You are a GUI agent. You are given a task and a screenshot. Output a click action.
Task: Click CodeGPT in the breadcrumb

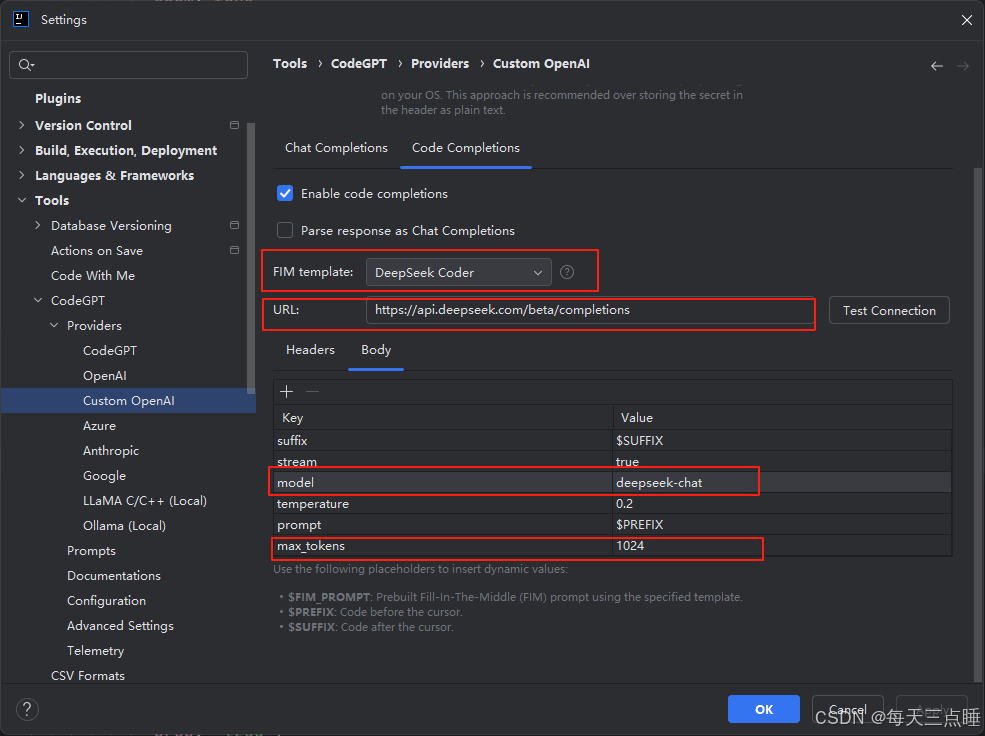[x=359, y=63]
